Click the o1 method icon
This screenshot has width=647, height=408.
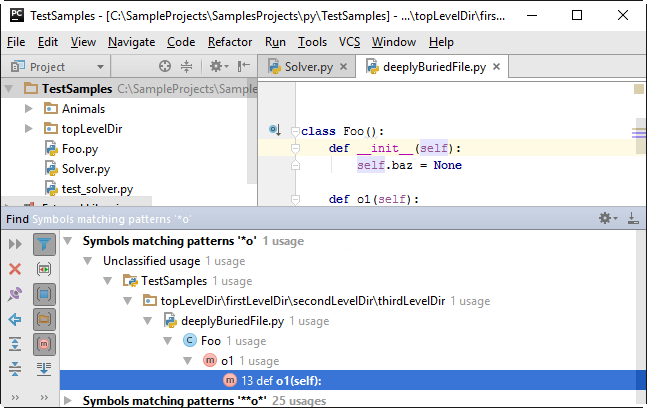[x=210, y=361]
